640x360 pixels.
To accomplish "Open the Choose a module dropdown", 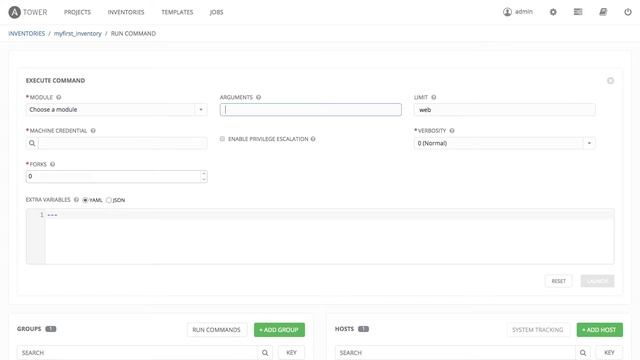I will 116,109.
